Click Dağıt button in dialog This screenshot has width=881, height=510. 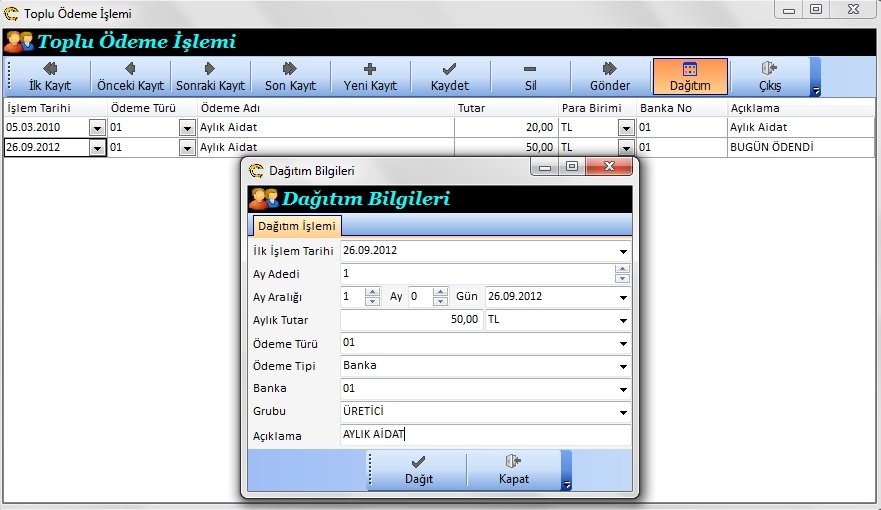419,470
